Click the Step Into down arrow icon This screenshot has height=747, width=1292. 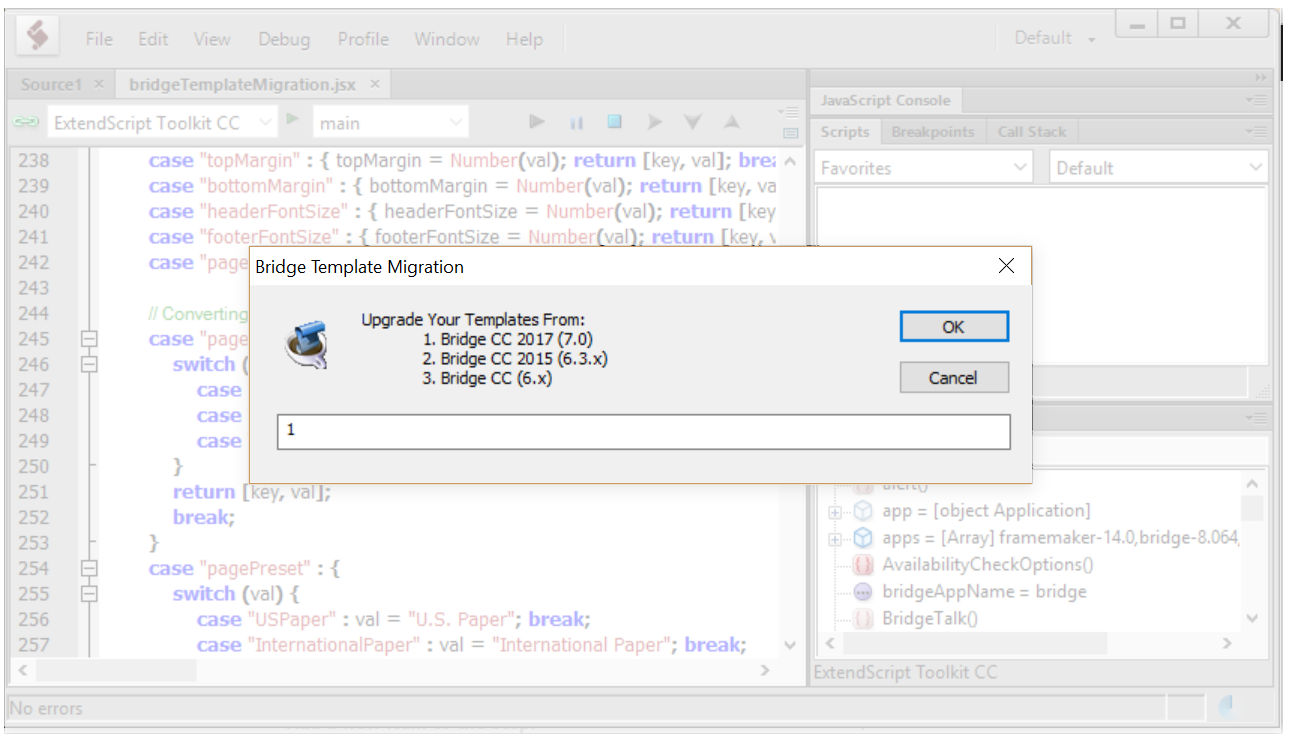point(693,122)
